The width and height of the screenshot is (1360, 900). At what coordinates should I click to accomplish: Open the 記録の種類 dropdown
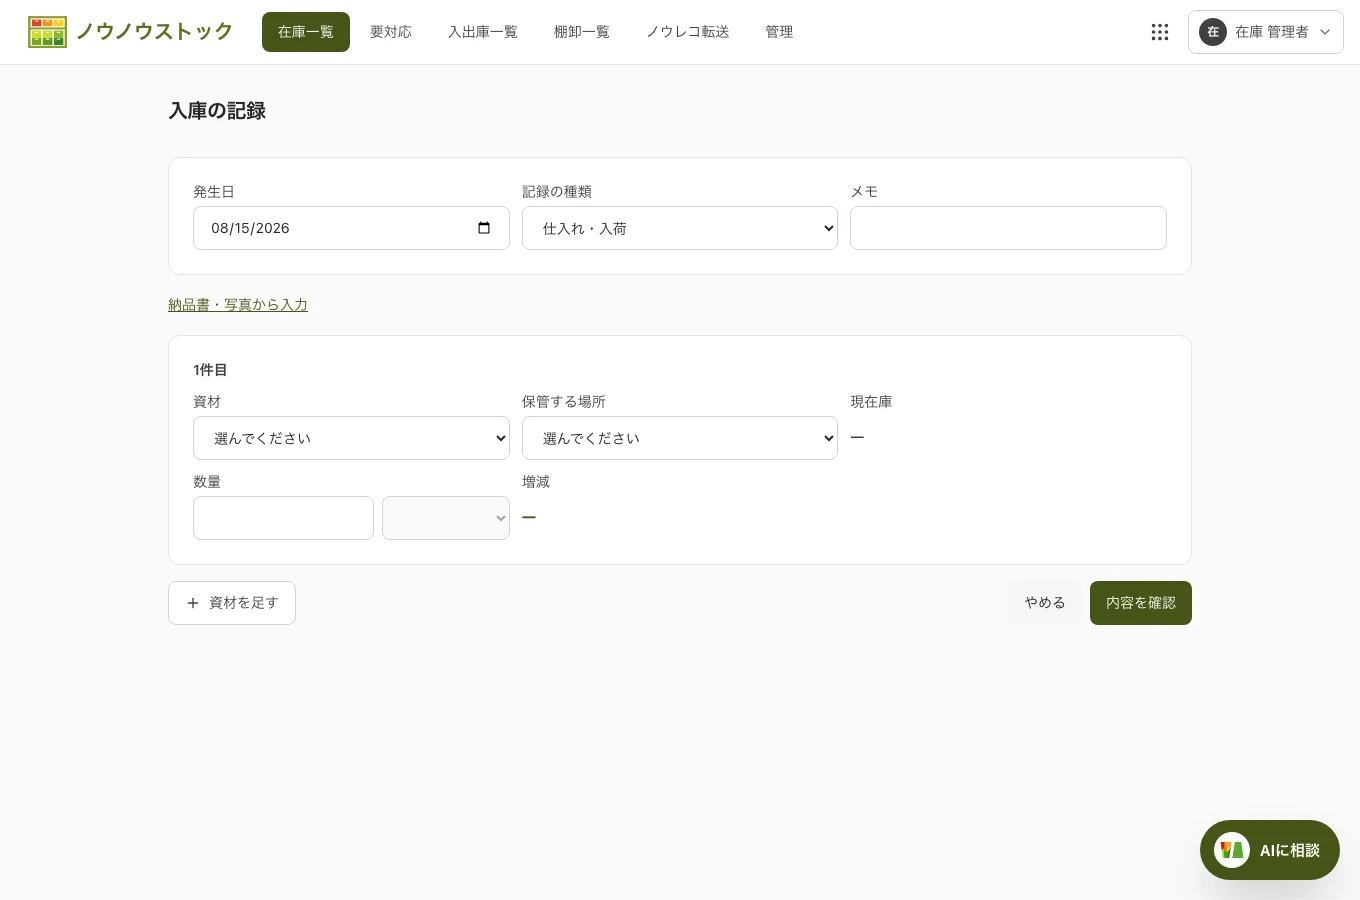(x=680, y=228)
